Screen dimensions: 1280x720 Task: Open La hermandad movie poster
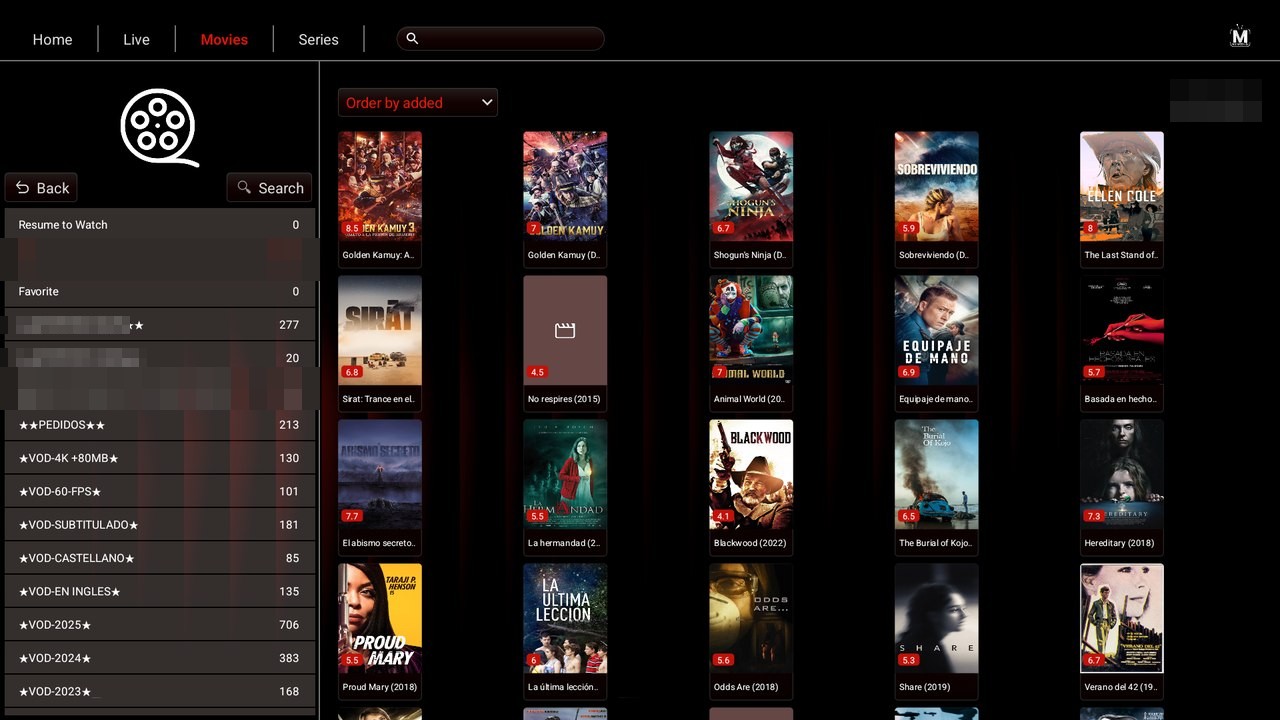click(565, 474)
